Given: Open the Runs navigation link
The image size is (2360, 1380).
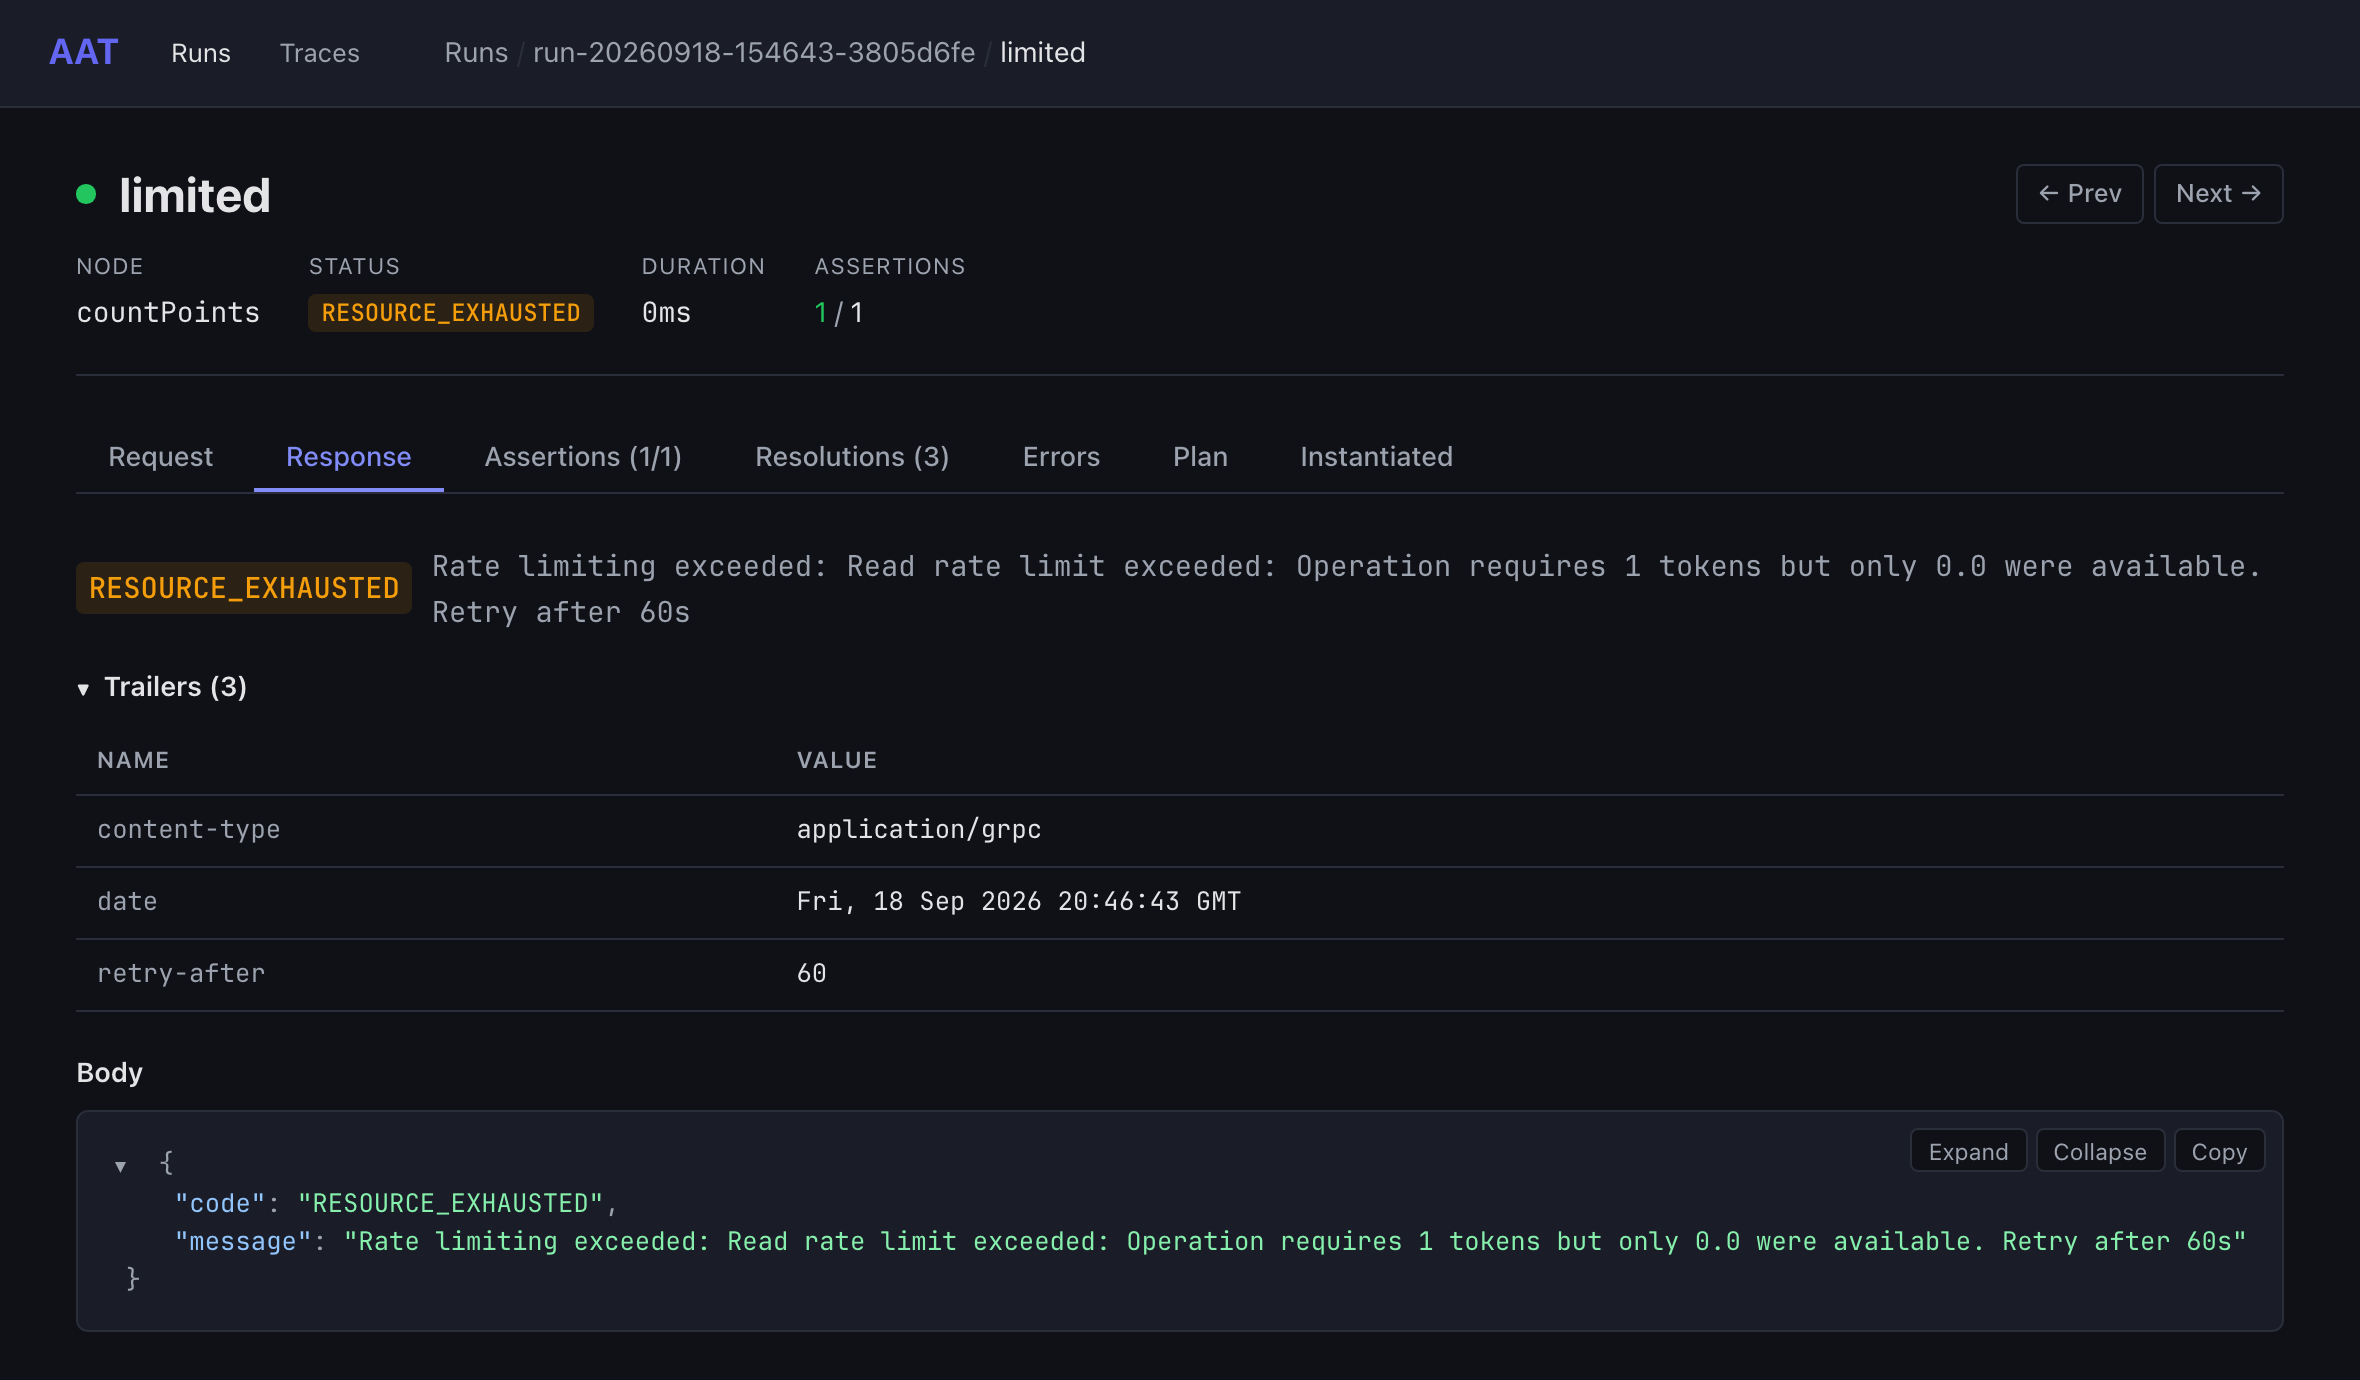Looking at the screenshot, I should (201, 53).
